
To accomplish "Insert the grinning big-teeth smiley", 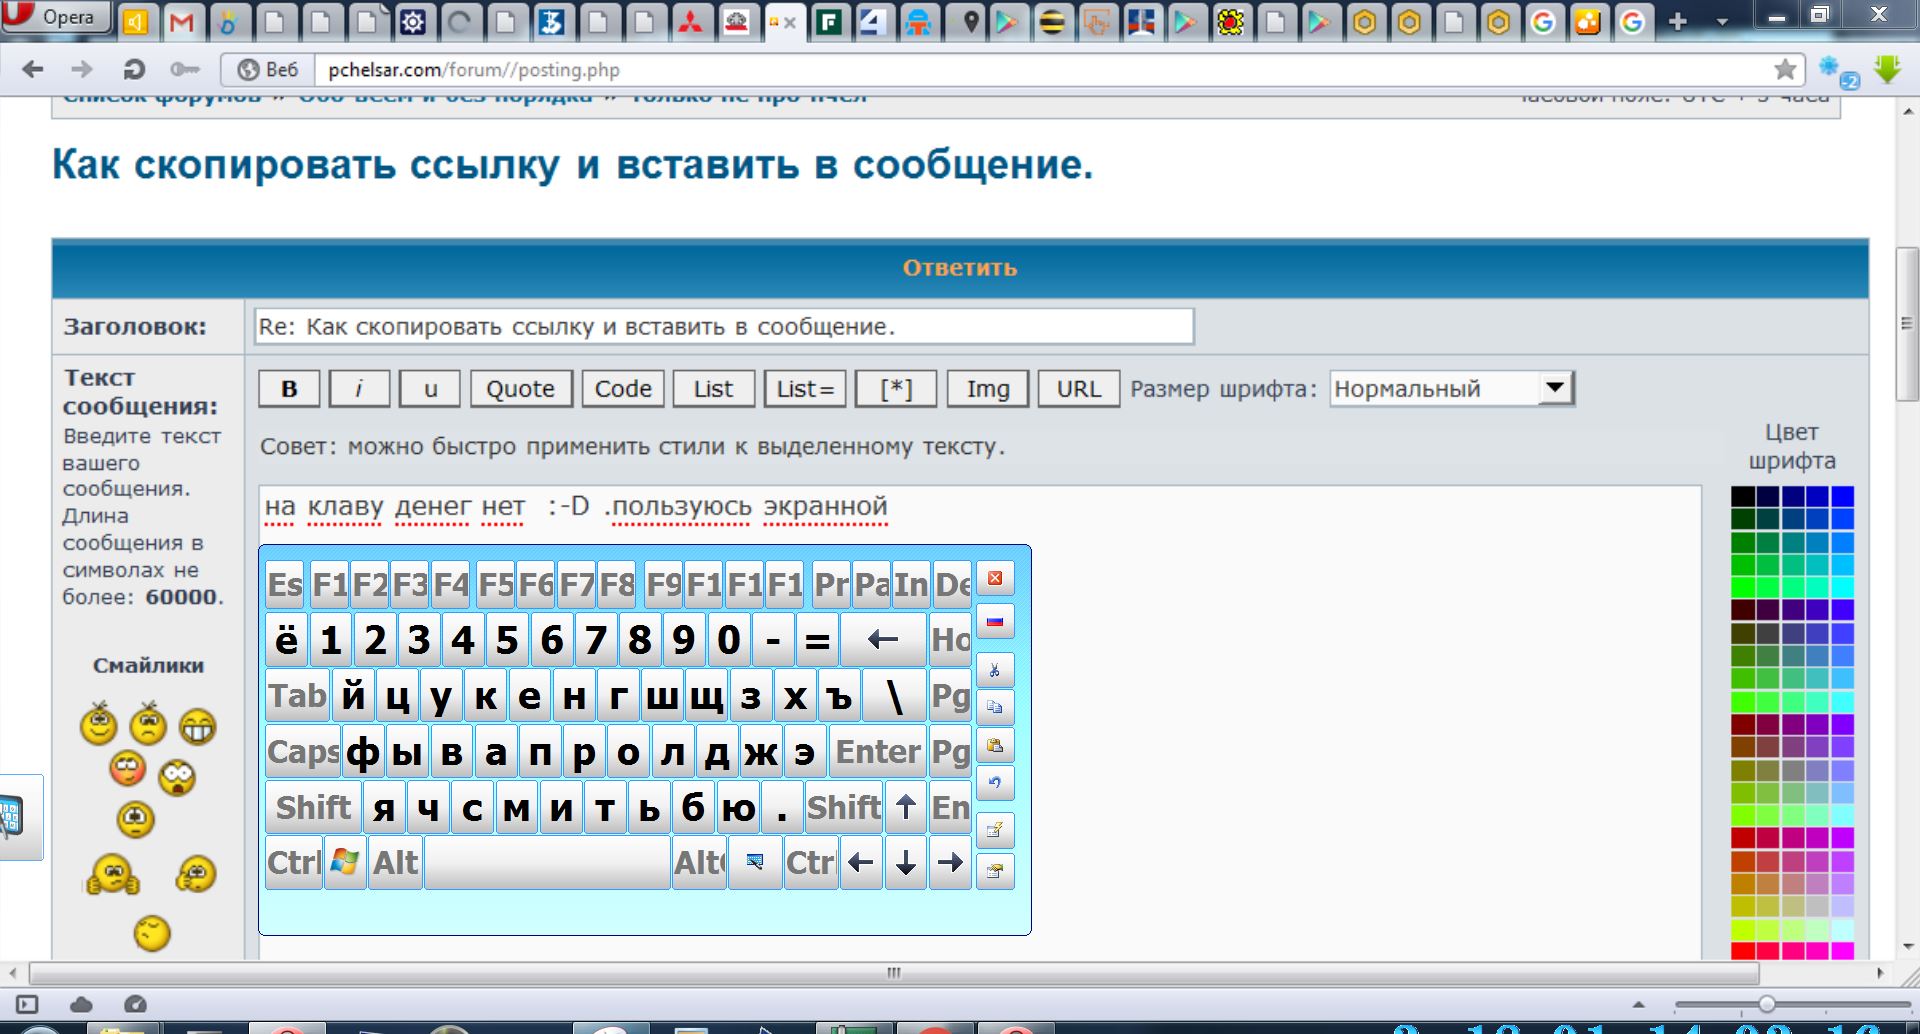I will point(197,727).
